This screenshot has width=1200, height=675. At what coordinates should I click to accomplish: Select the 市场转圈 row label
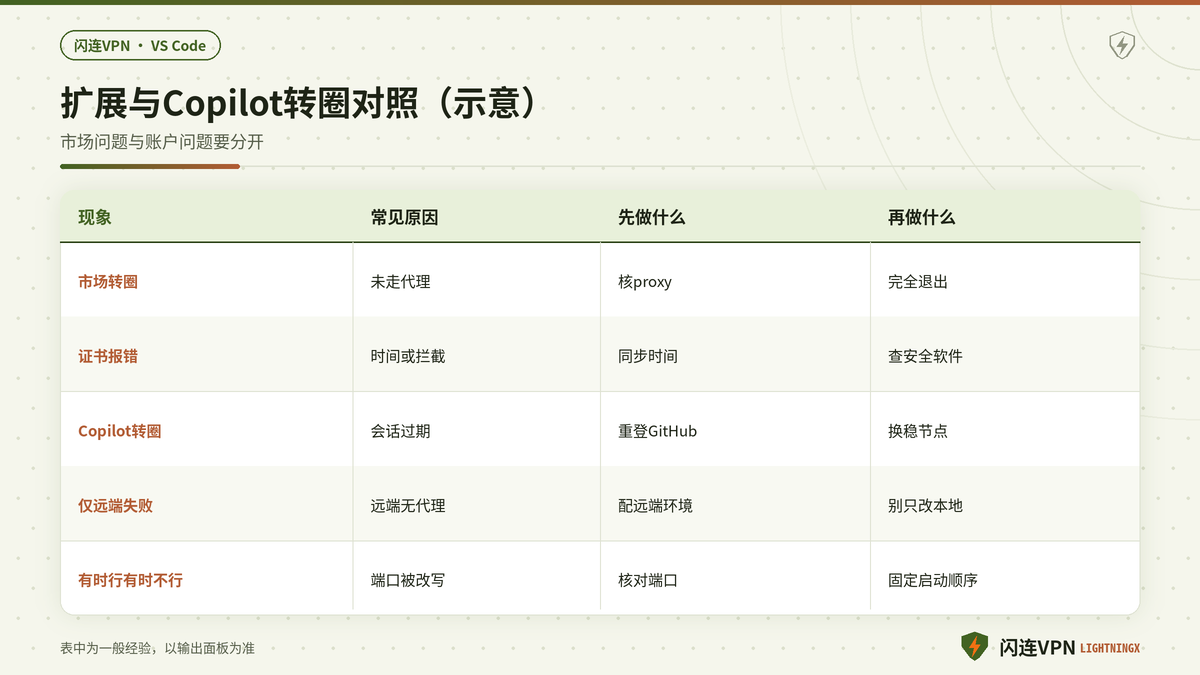click(108, 282)
